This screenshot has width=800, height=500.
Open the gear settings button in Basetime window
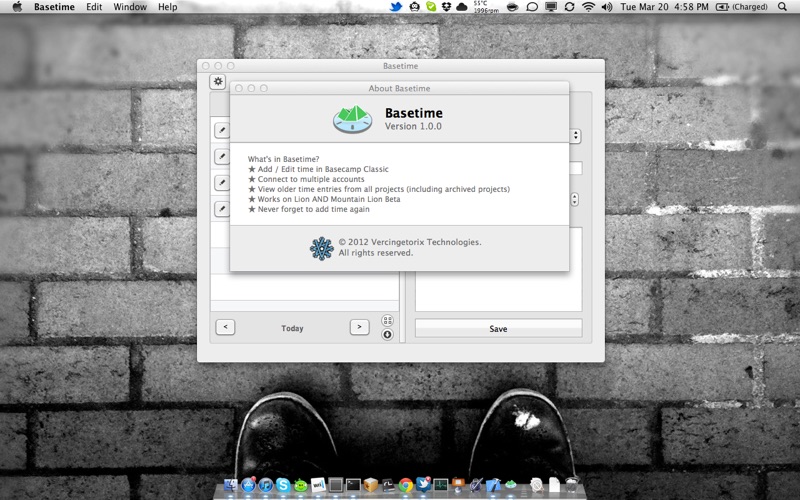click(218, 82)
